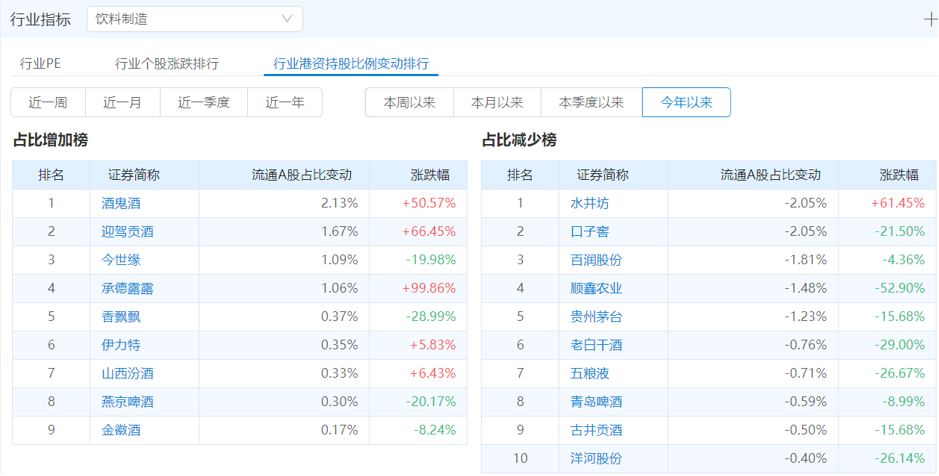Click the -26.14% value for 洋河股份
Viewport: 939px width, 476px height.
[x=899, y=459]
